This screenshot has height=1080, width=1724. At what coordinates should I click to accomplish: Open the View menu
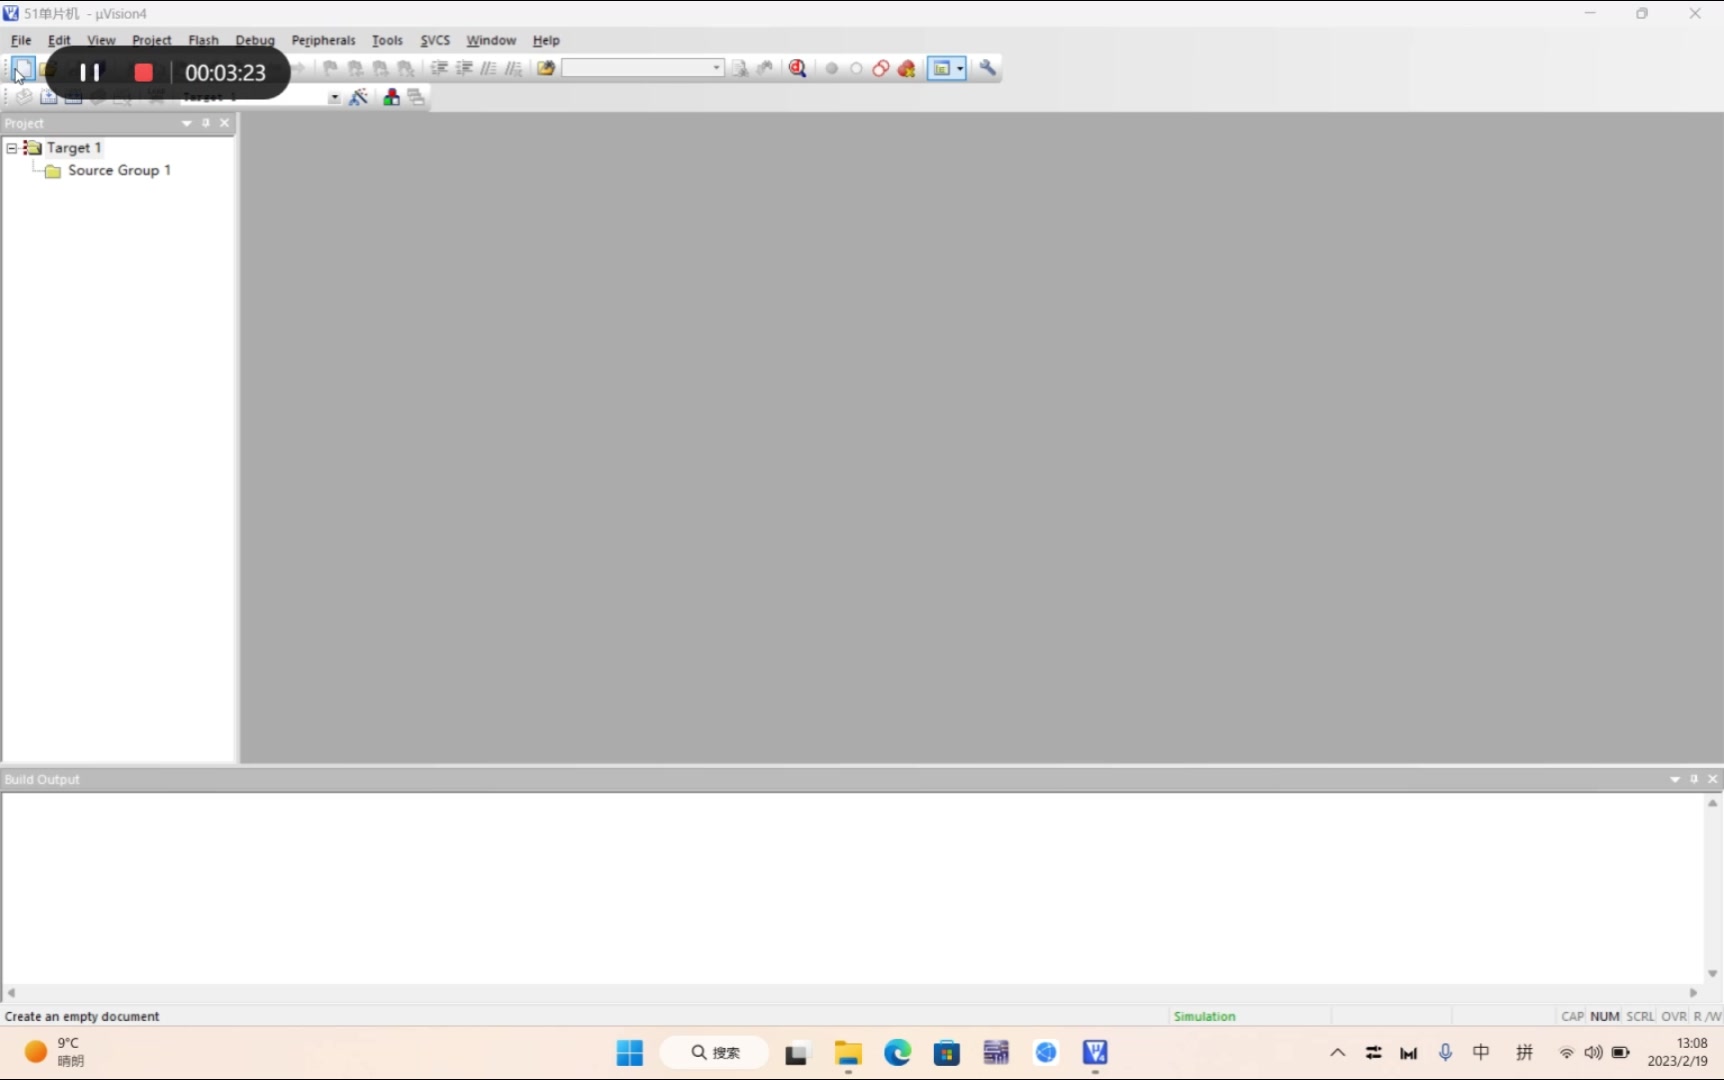[x=101, y=40]
